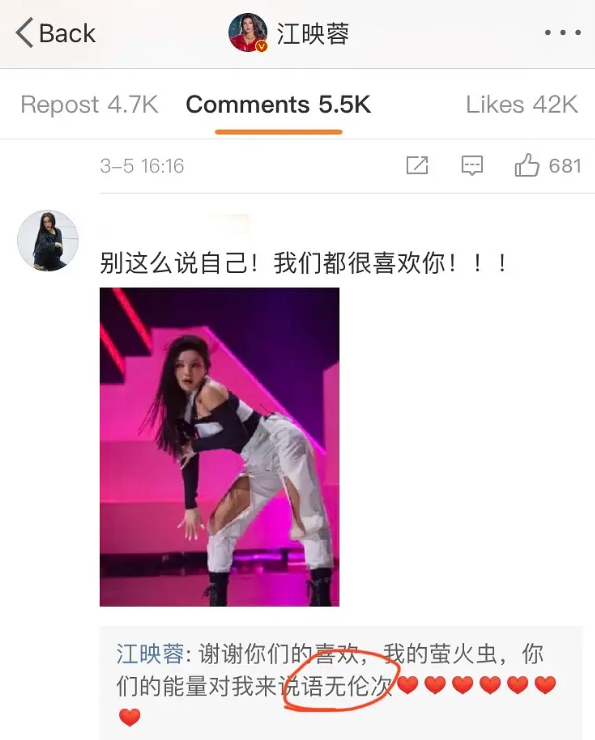Tap the reply speech bubble icon
Viewport: 595px width, 740px height.
pos(472,166)
